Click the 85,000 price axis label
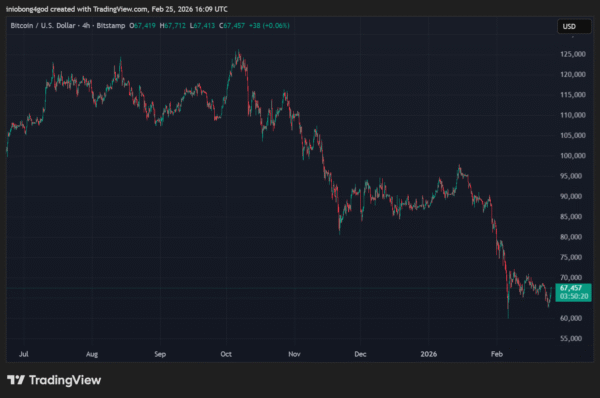The width and height of the screenshot is (600, 398). pyautogui.click(x=571, y=216)
